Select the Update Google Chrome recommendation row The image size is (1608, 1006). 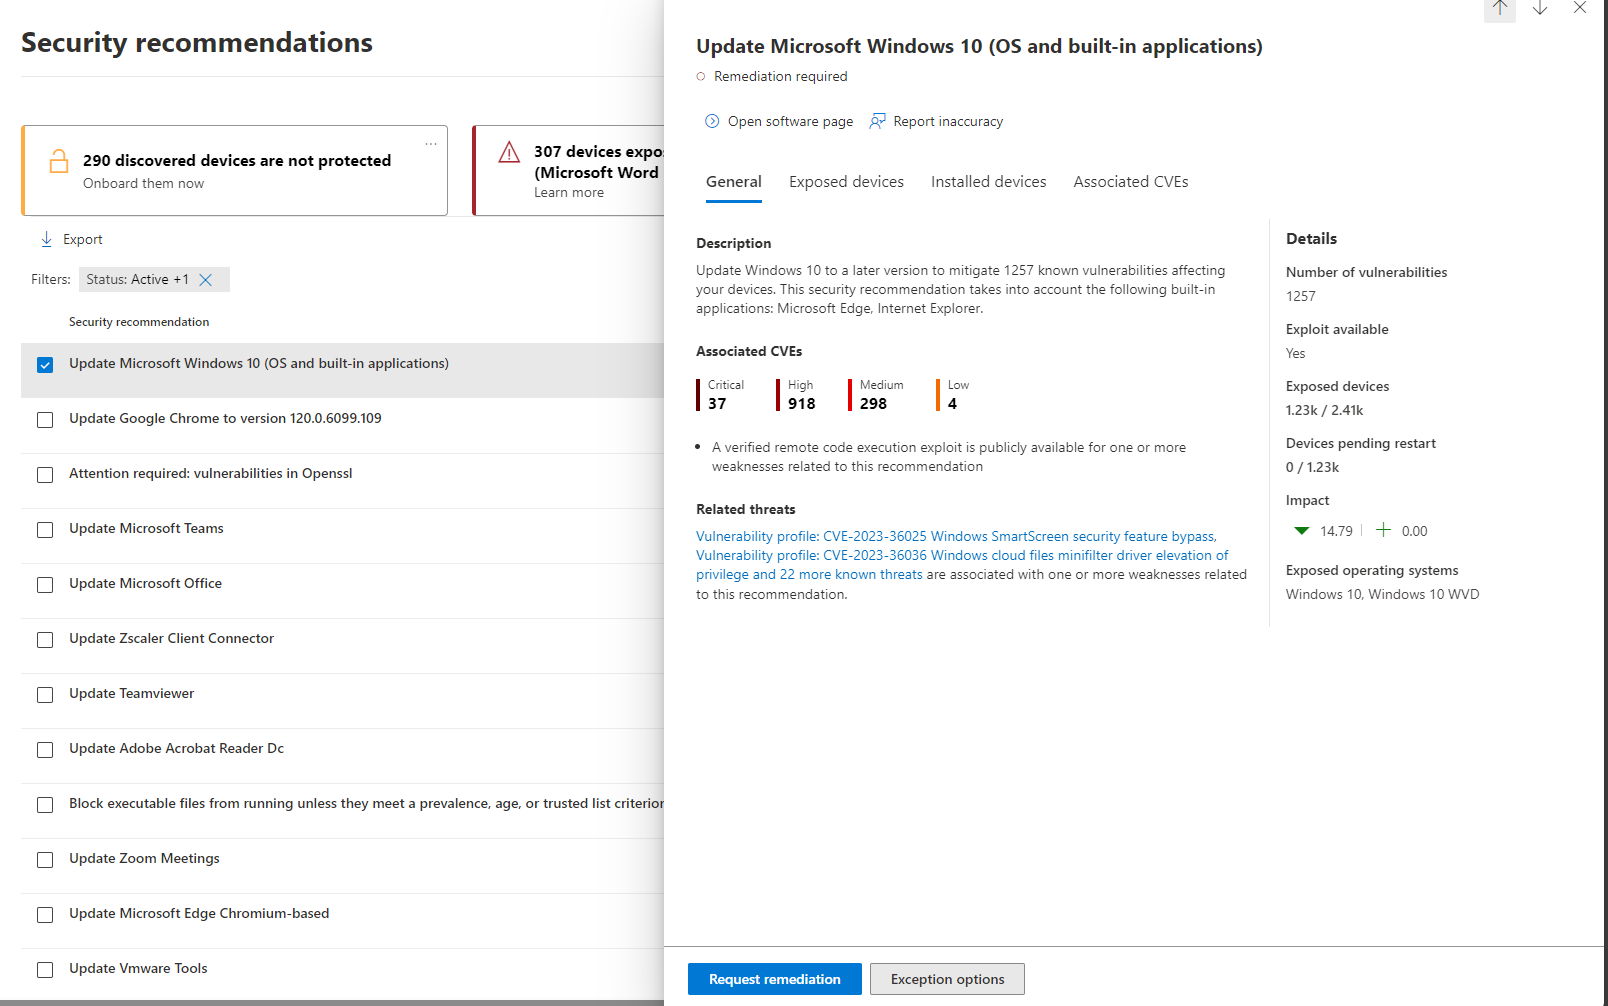pyautogui.click(x=342, y=426)
